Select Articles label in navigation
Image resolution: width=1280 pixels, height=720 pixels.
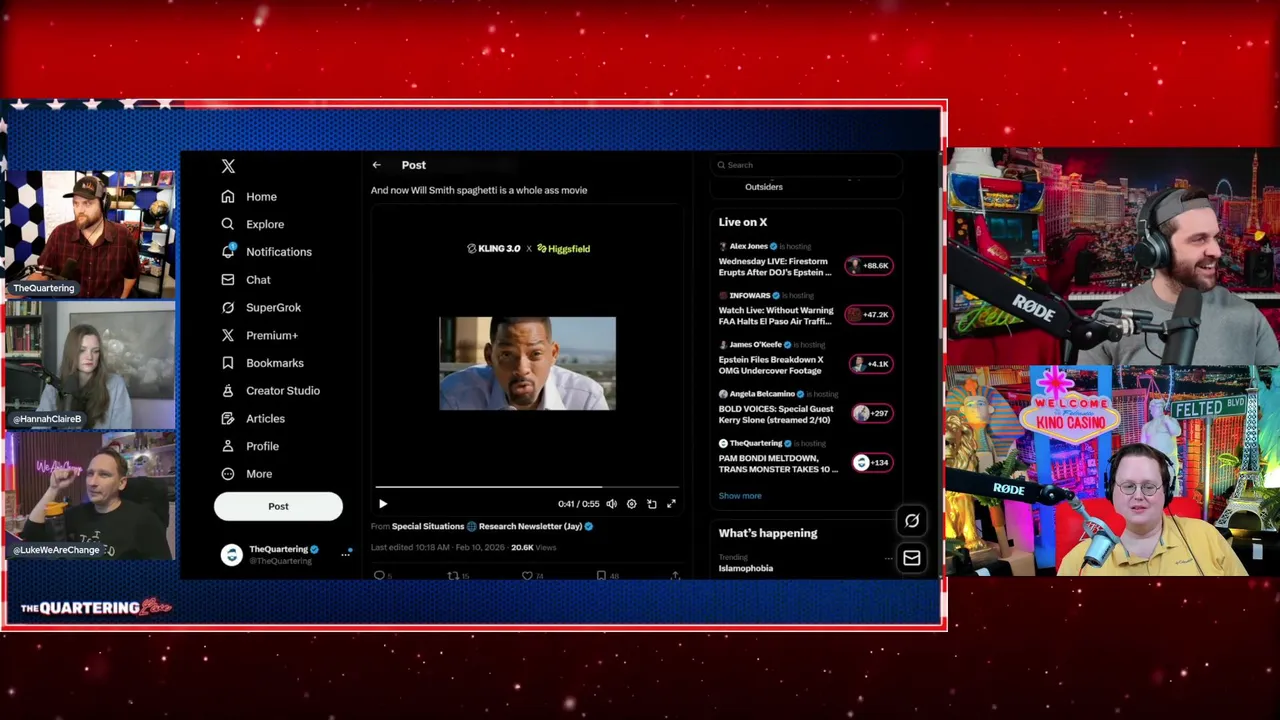pos(266,419)
